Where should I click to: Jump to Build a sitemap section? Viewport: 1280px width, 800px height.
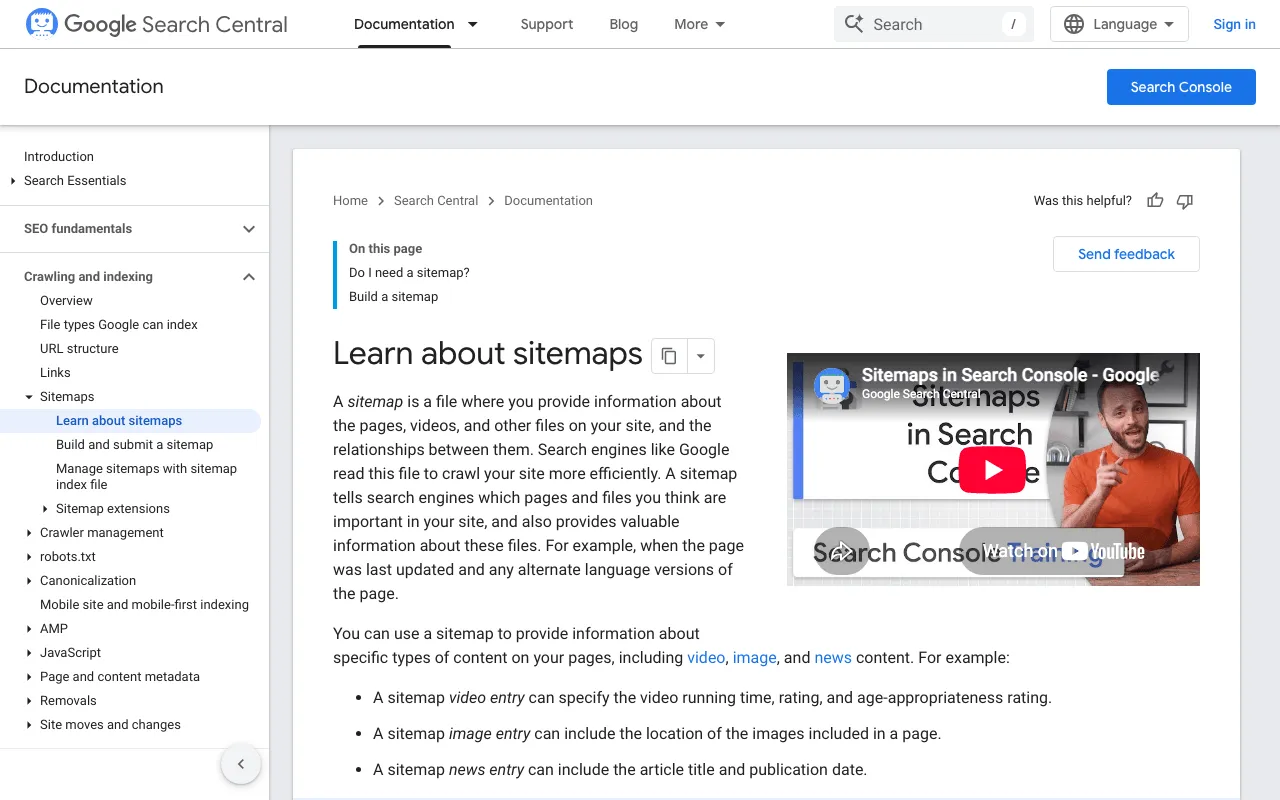coord(393,297)
